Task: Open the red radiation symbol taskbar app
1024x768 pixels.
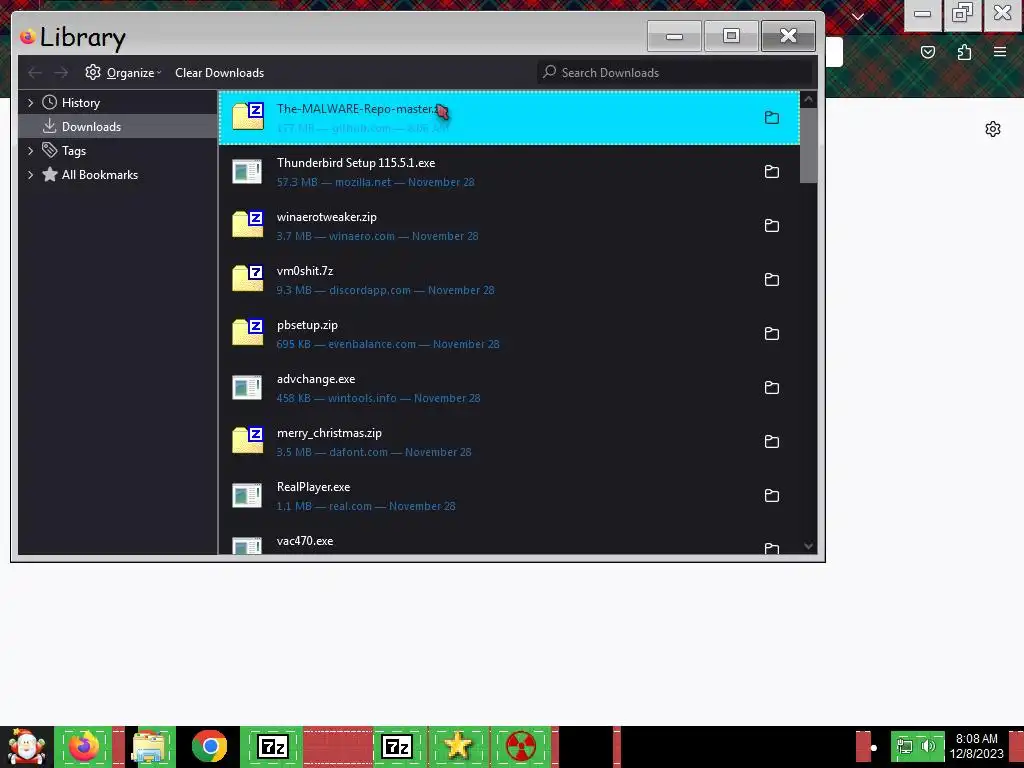Action: click(x=521, y=747)
